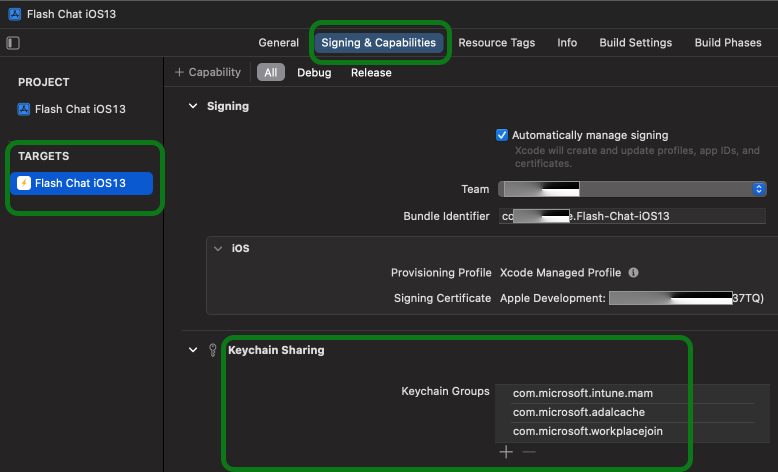Image resolution: width=778 pixels, height=472 pixels.
Task: Filter by Debug configuration
Action: point(314,72)
